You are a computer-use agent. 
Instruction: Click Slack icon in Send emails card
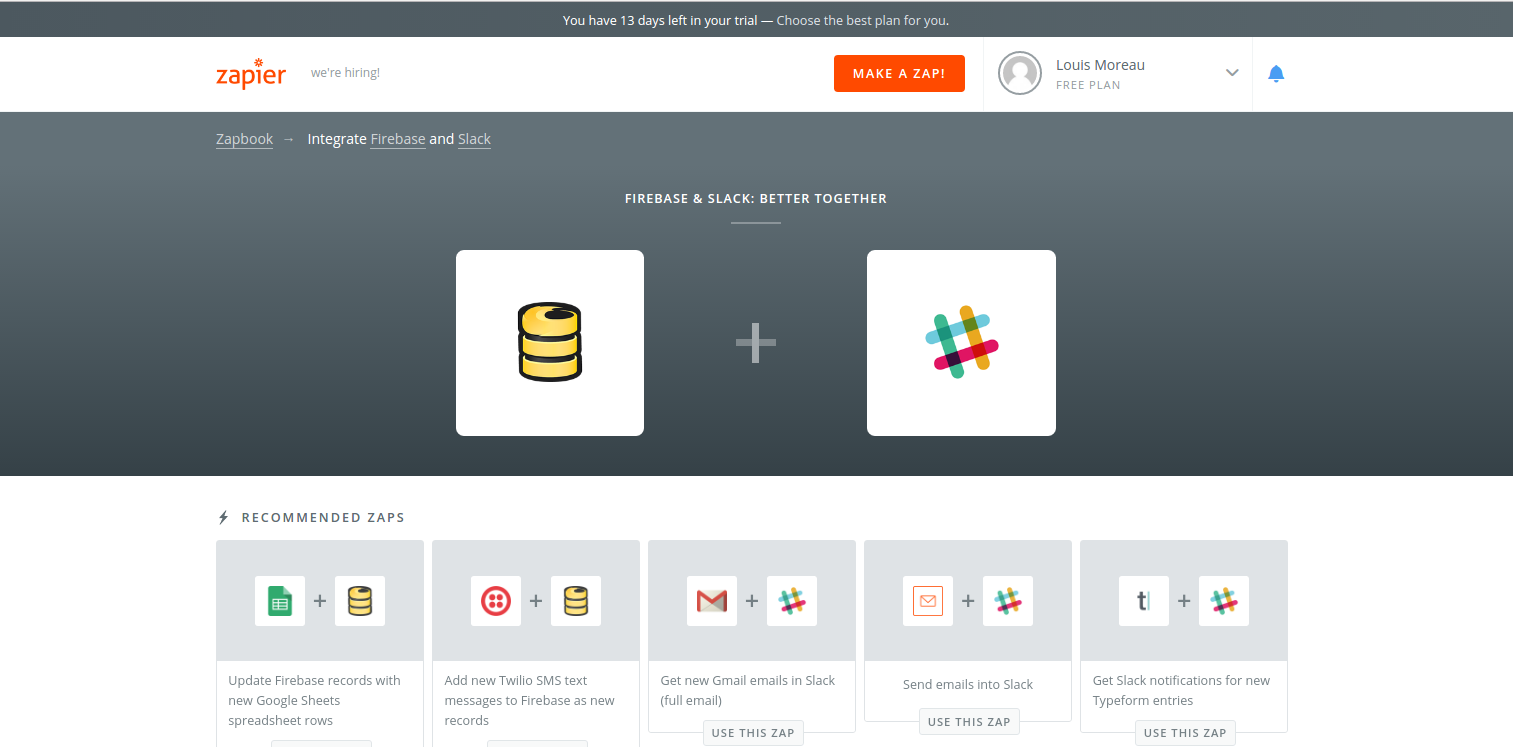tap(1008, 601)
